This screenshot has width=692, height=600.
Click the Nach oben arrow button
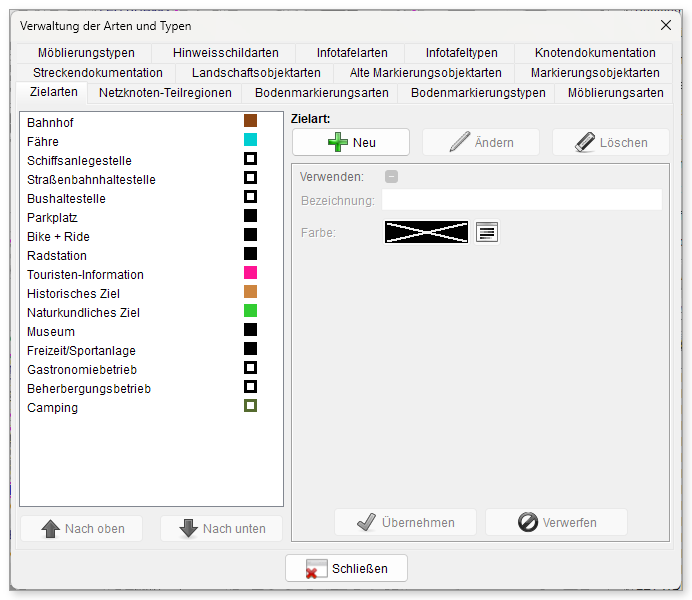pyautogui.click(x=82, y=529)
